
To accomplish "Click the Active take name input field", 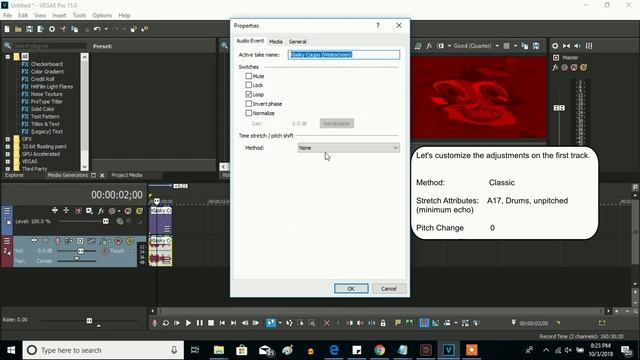I will click(x=344, y=55).
